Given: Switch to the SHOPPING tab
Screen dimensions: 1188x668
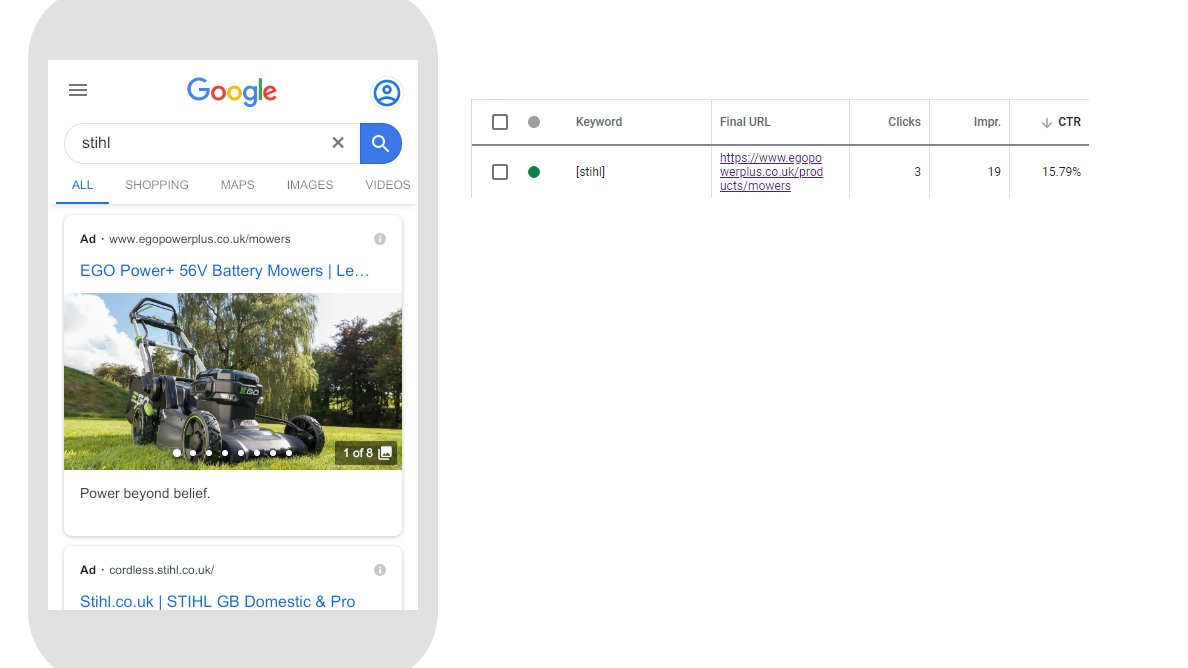Looking at the screenshot, I should coord(157,185).
